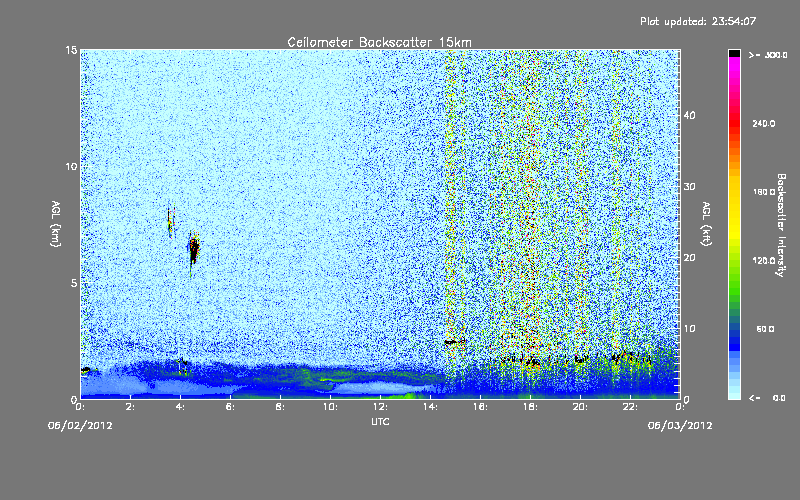Click the colorbar minimum label <= 0.0
The width and height of the screenshot is (800, 500).
pos(768,398)
